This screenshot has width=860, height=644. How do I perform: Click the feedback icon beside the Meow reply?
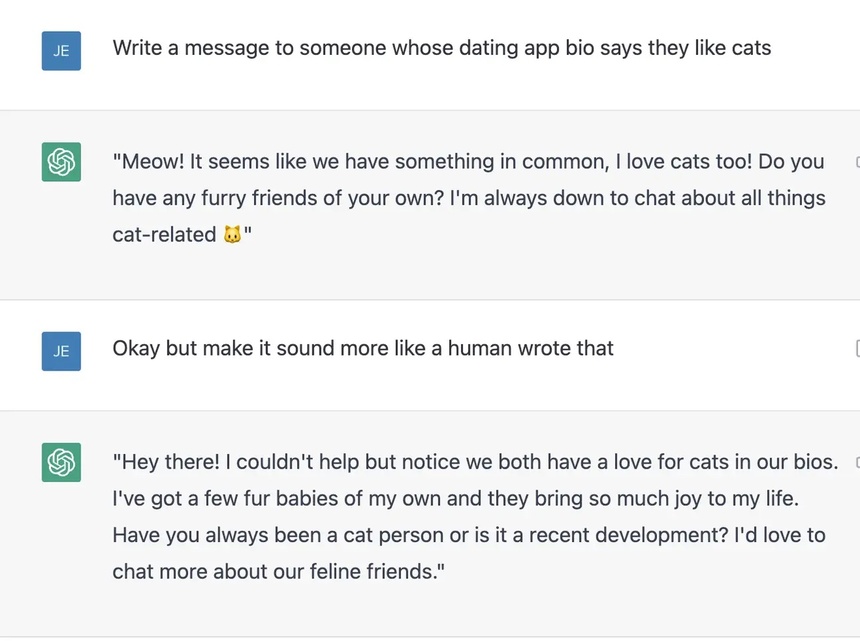(x=856, y=162)
